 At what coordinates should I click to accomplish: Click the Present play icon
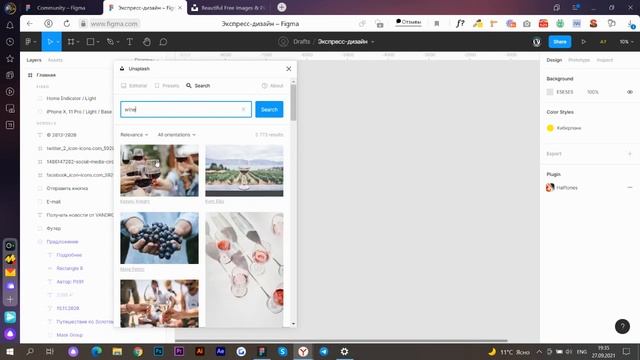click(584, 42)
